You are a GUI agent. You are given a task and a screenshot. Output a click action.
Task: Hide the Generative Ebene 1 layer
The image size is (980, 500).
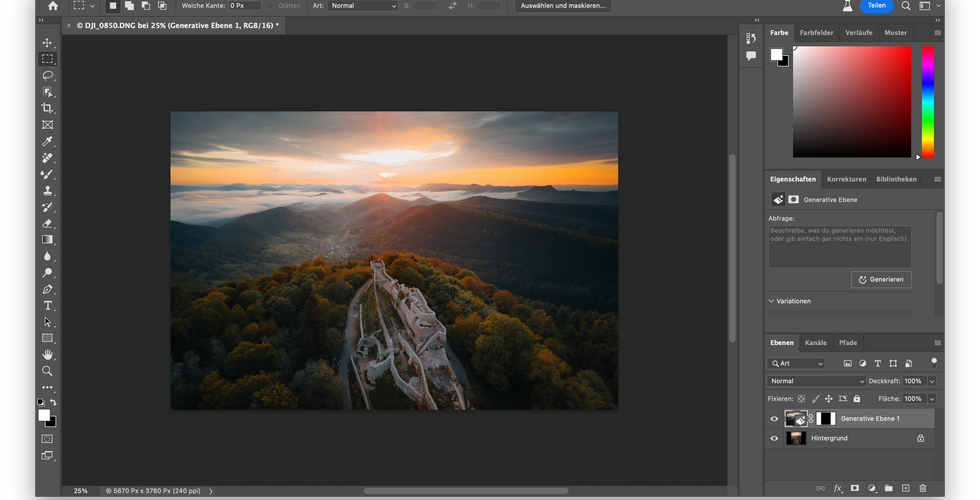[774, 419]
